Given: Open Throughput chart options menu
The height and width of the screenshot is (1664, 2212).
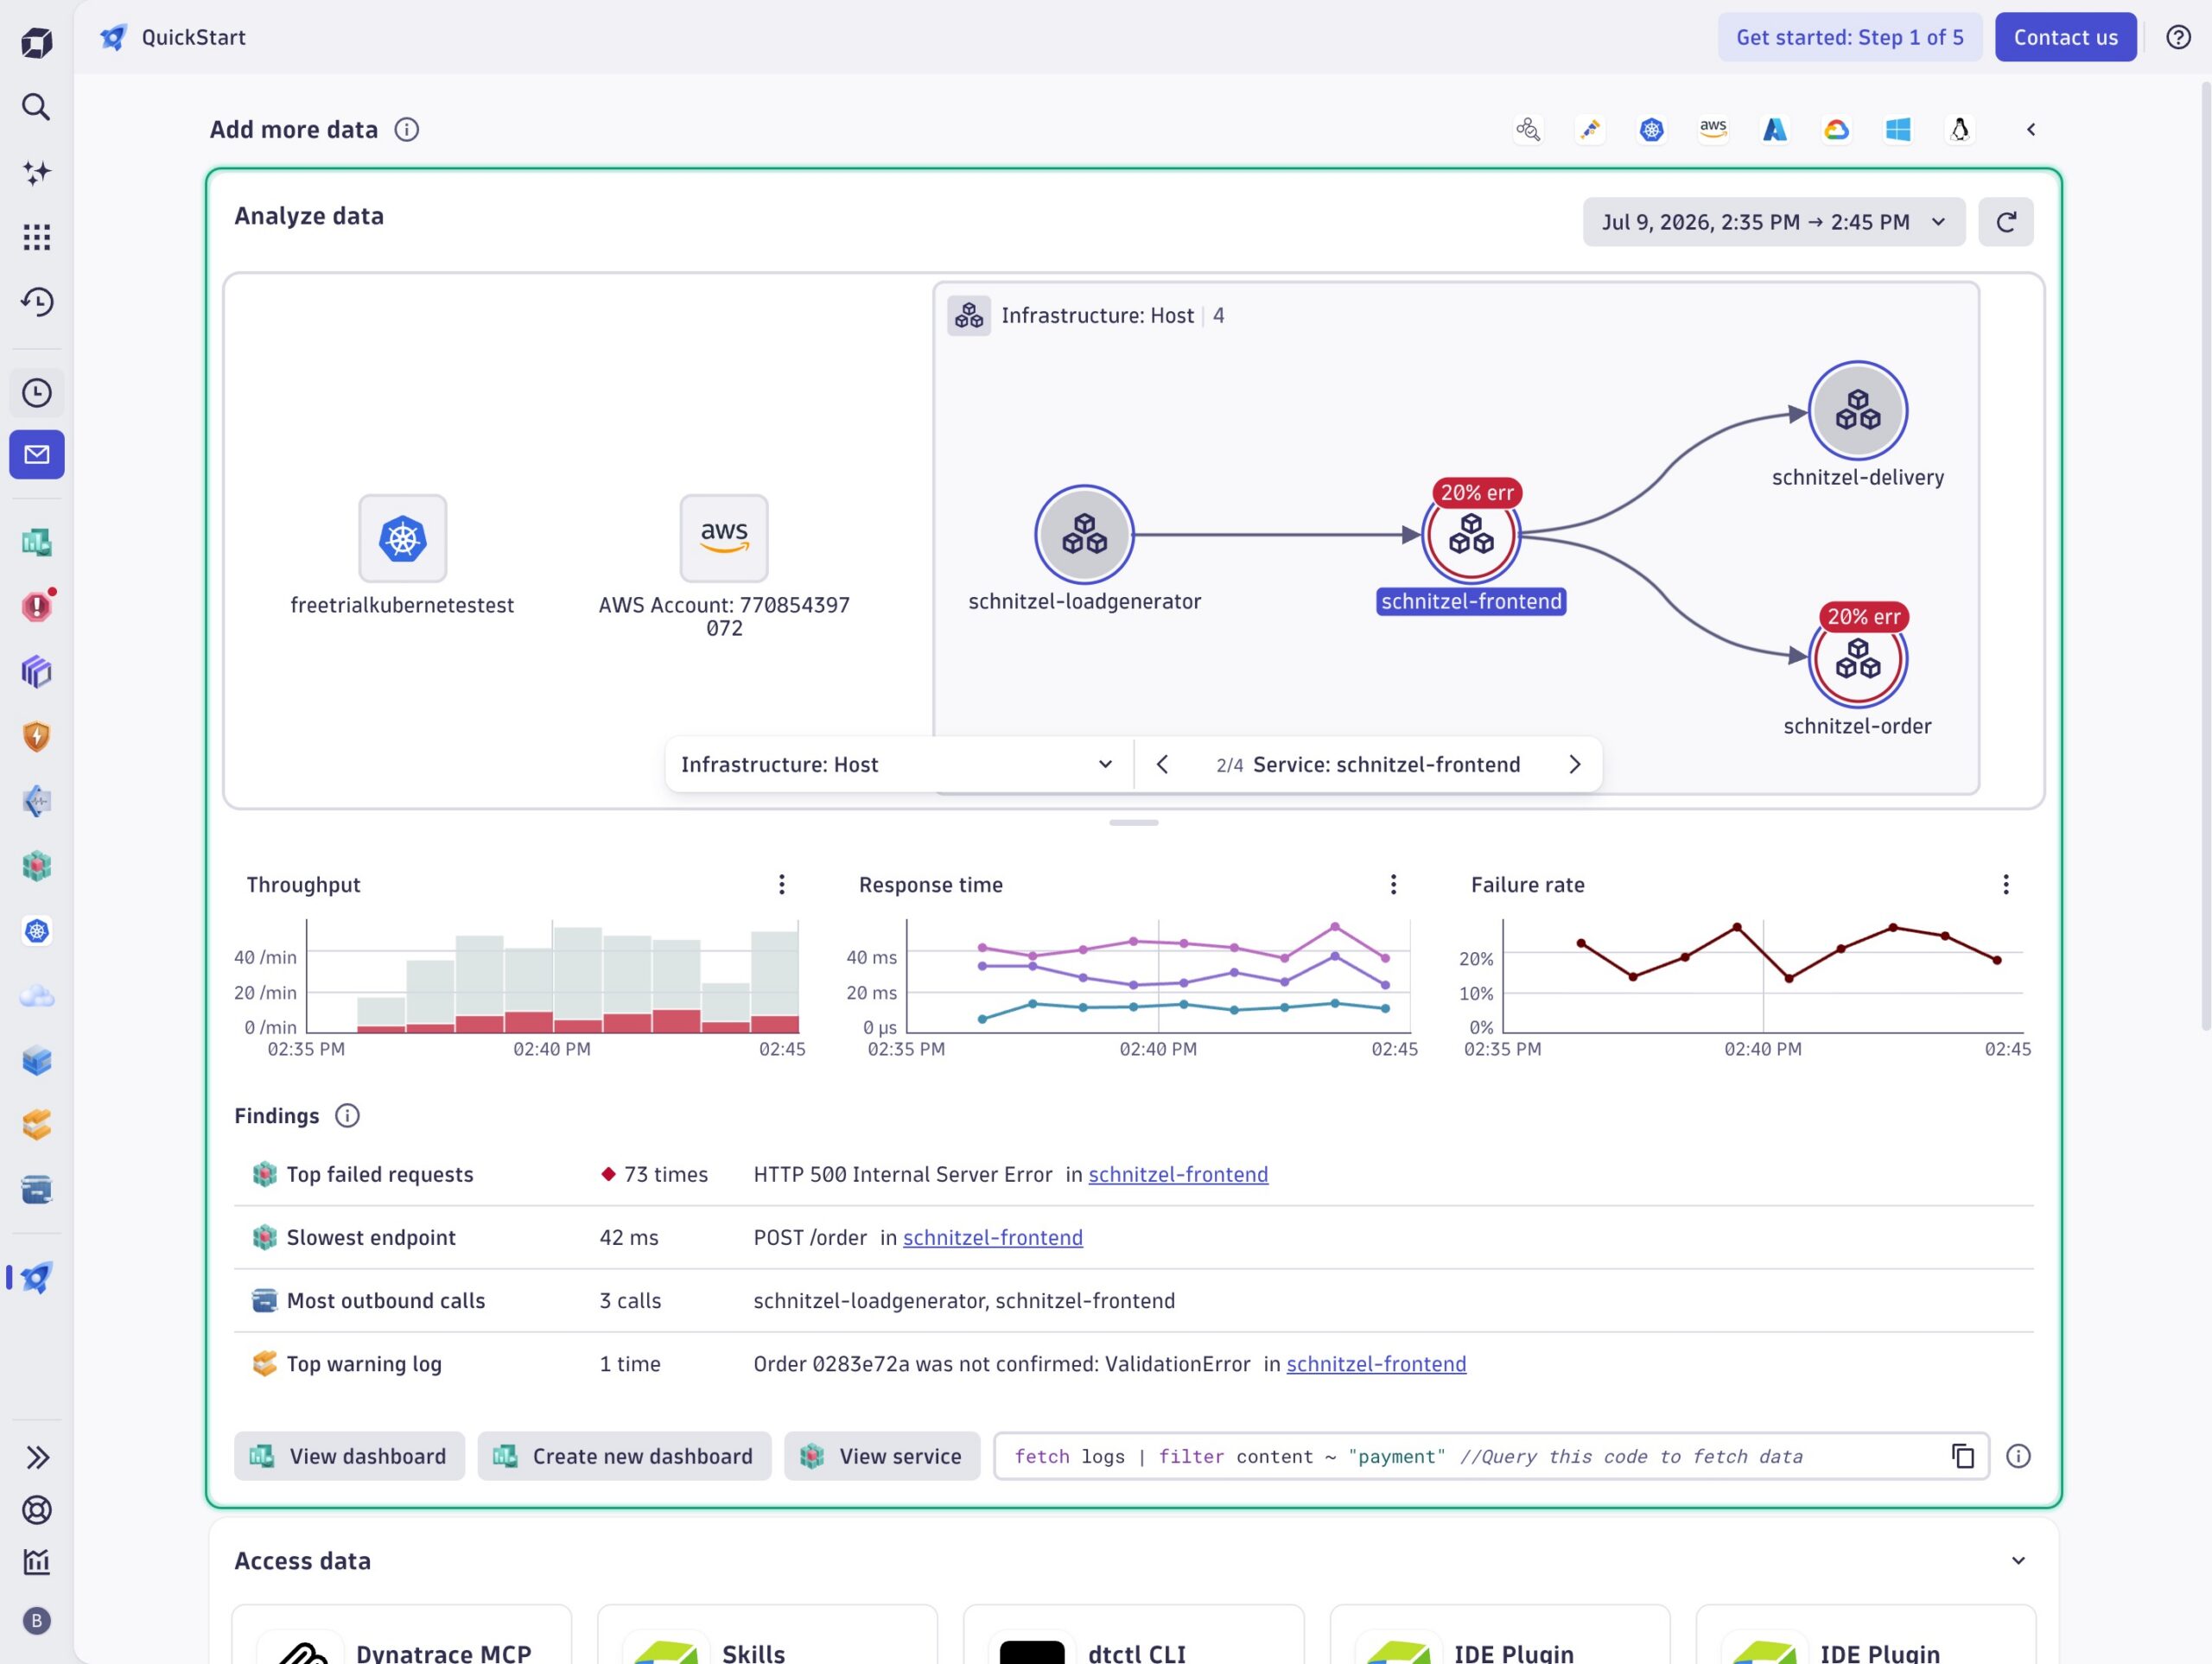Looking at the screenshot, I should coord(782,884).
